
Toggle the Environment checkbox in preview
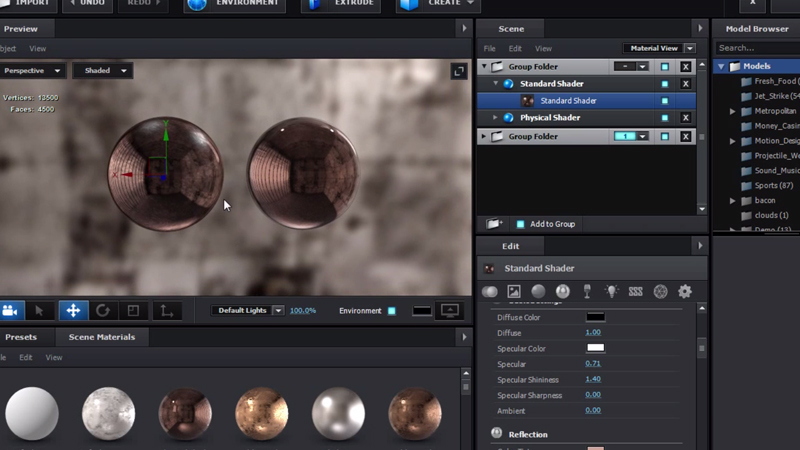(x=392, y=311)
